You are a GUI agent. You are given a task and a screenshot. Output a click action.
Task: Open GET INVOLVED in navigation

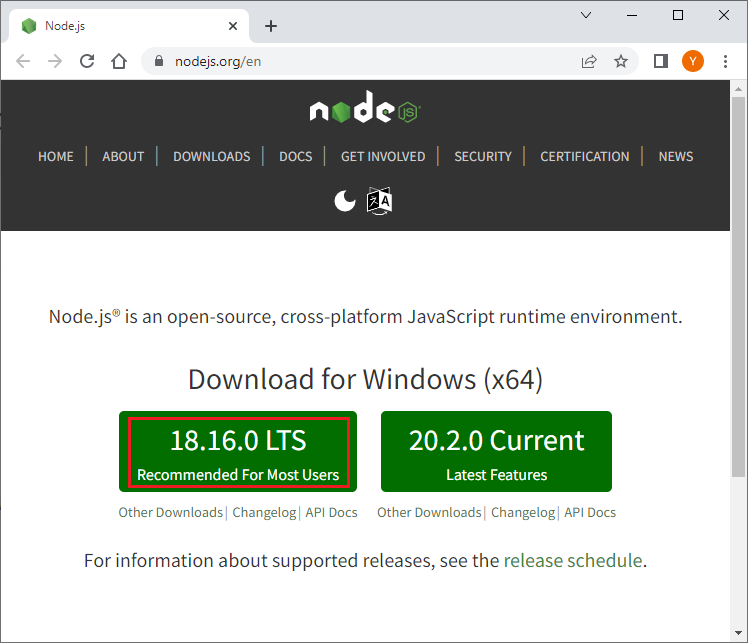(x=383, y=156)
